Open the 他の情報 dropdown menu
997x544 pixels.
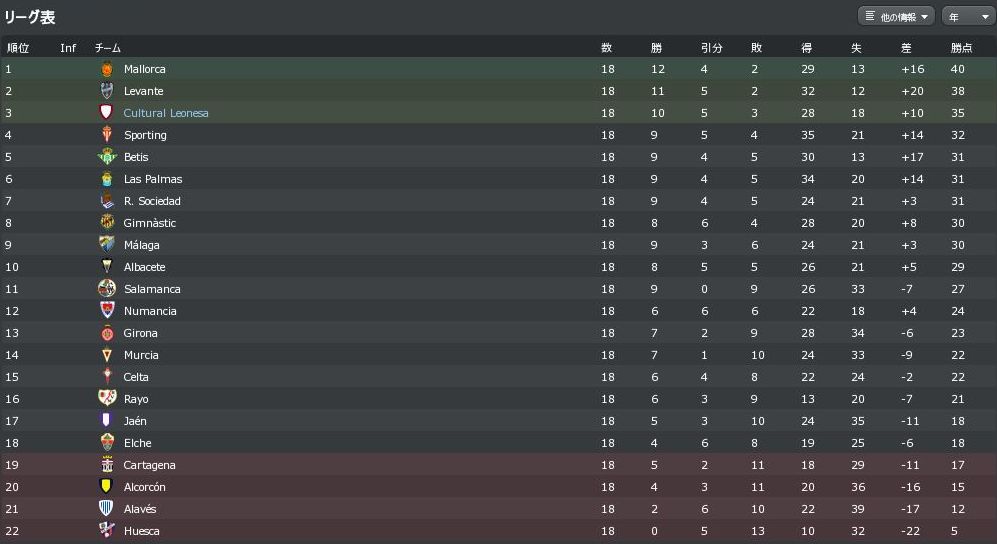click(896, 17)
